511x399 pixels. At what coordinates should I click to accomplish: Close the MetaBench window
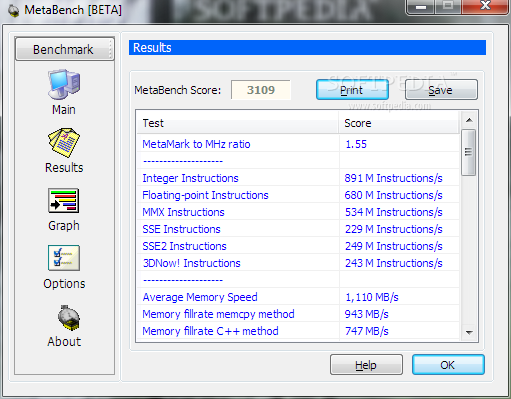pyautogui.click(x=485, y=7)
